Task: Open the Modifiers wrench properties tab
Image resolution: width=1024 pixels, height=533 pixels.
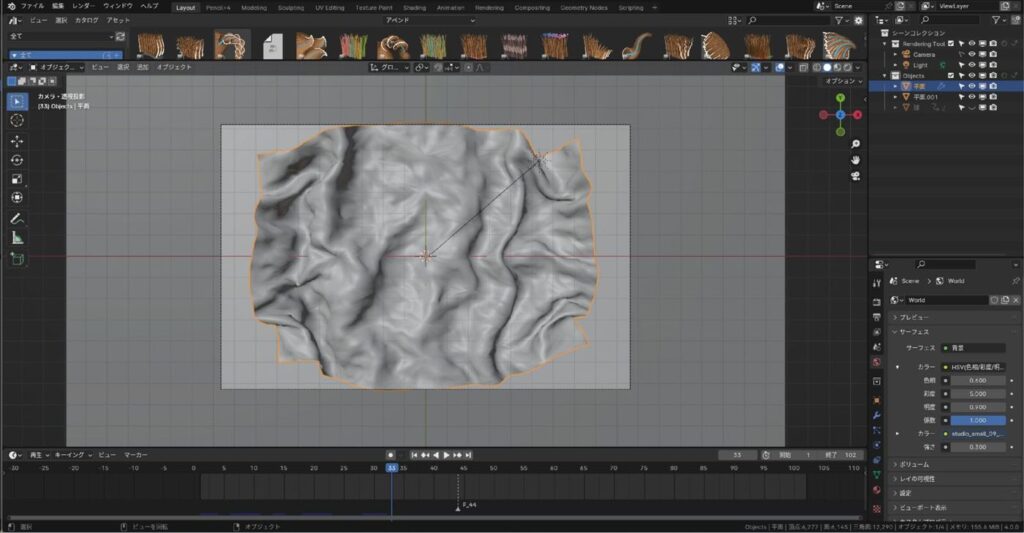Action: [876, 415]
